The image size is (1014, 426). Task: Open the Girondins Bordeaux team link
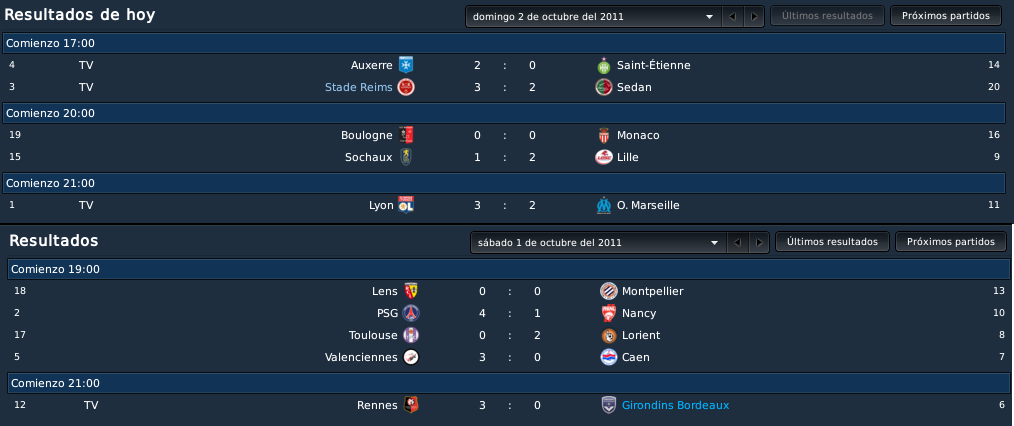pos(675,405)
